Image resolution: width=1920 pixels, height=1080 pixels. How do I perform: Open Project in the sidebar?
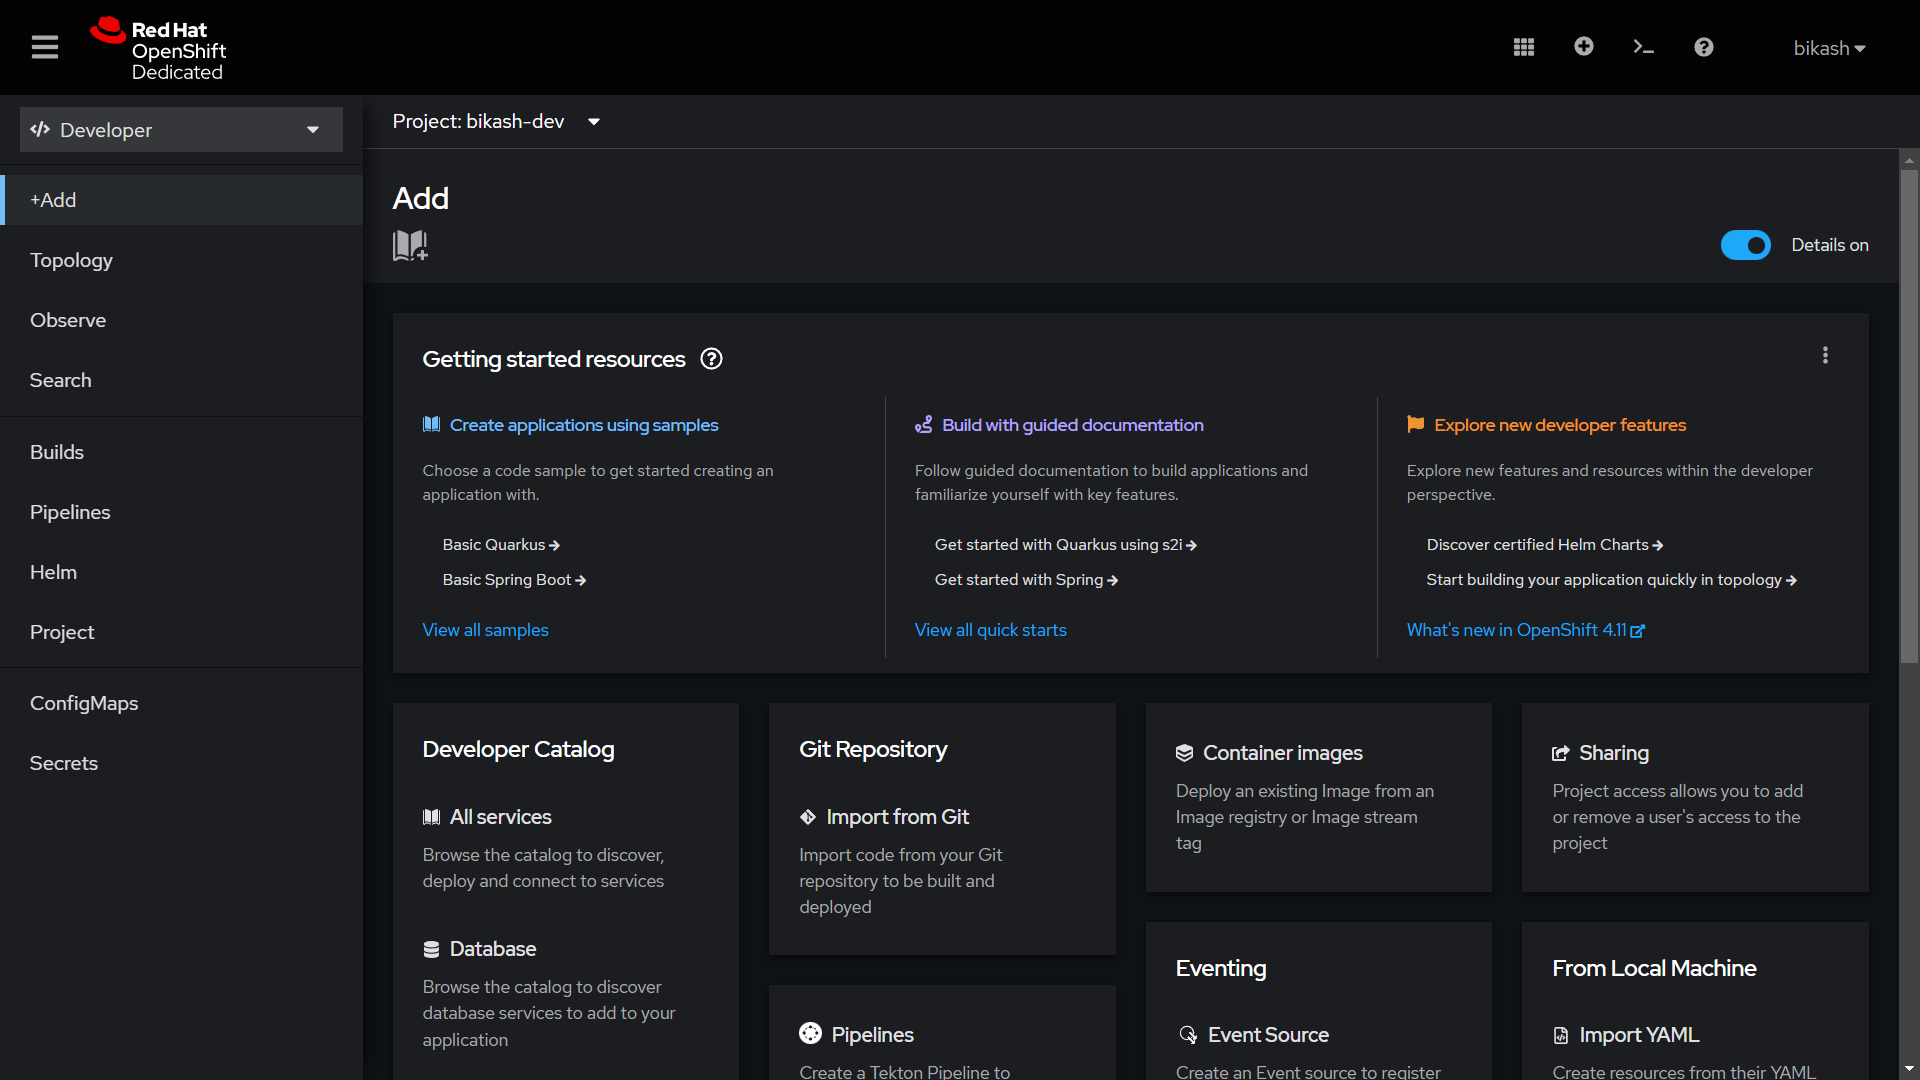pos(181,632)
